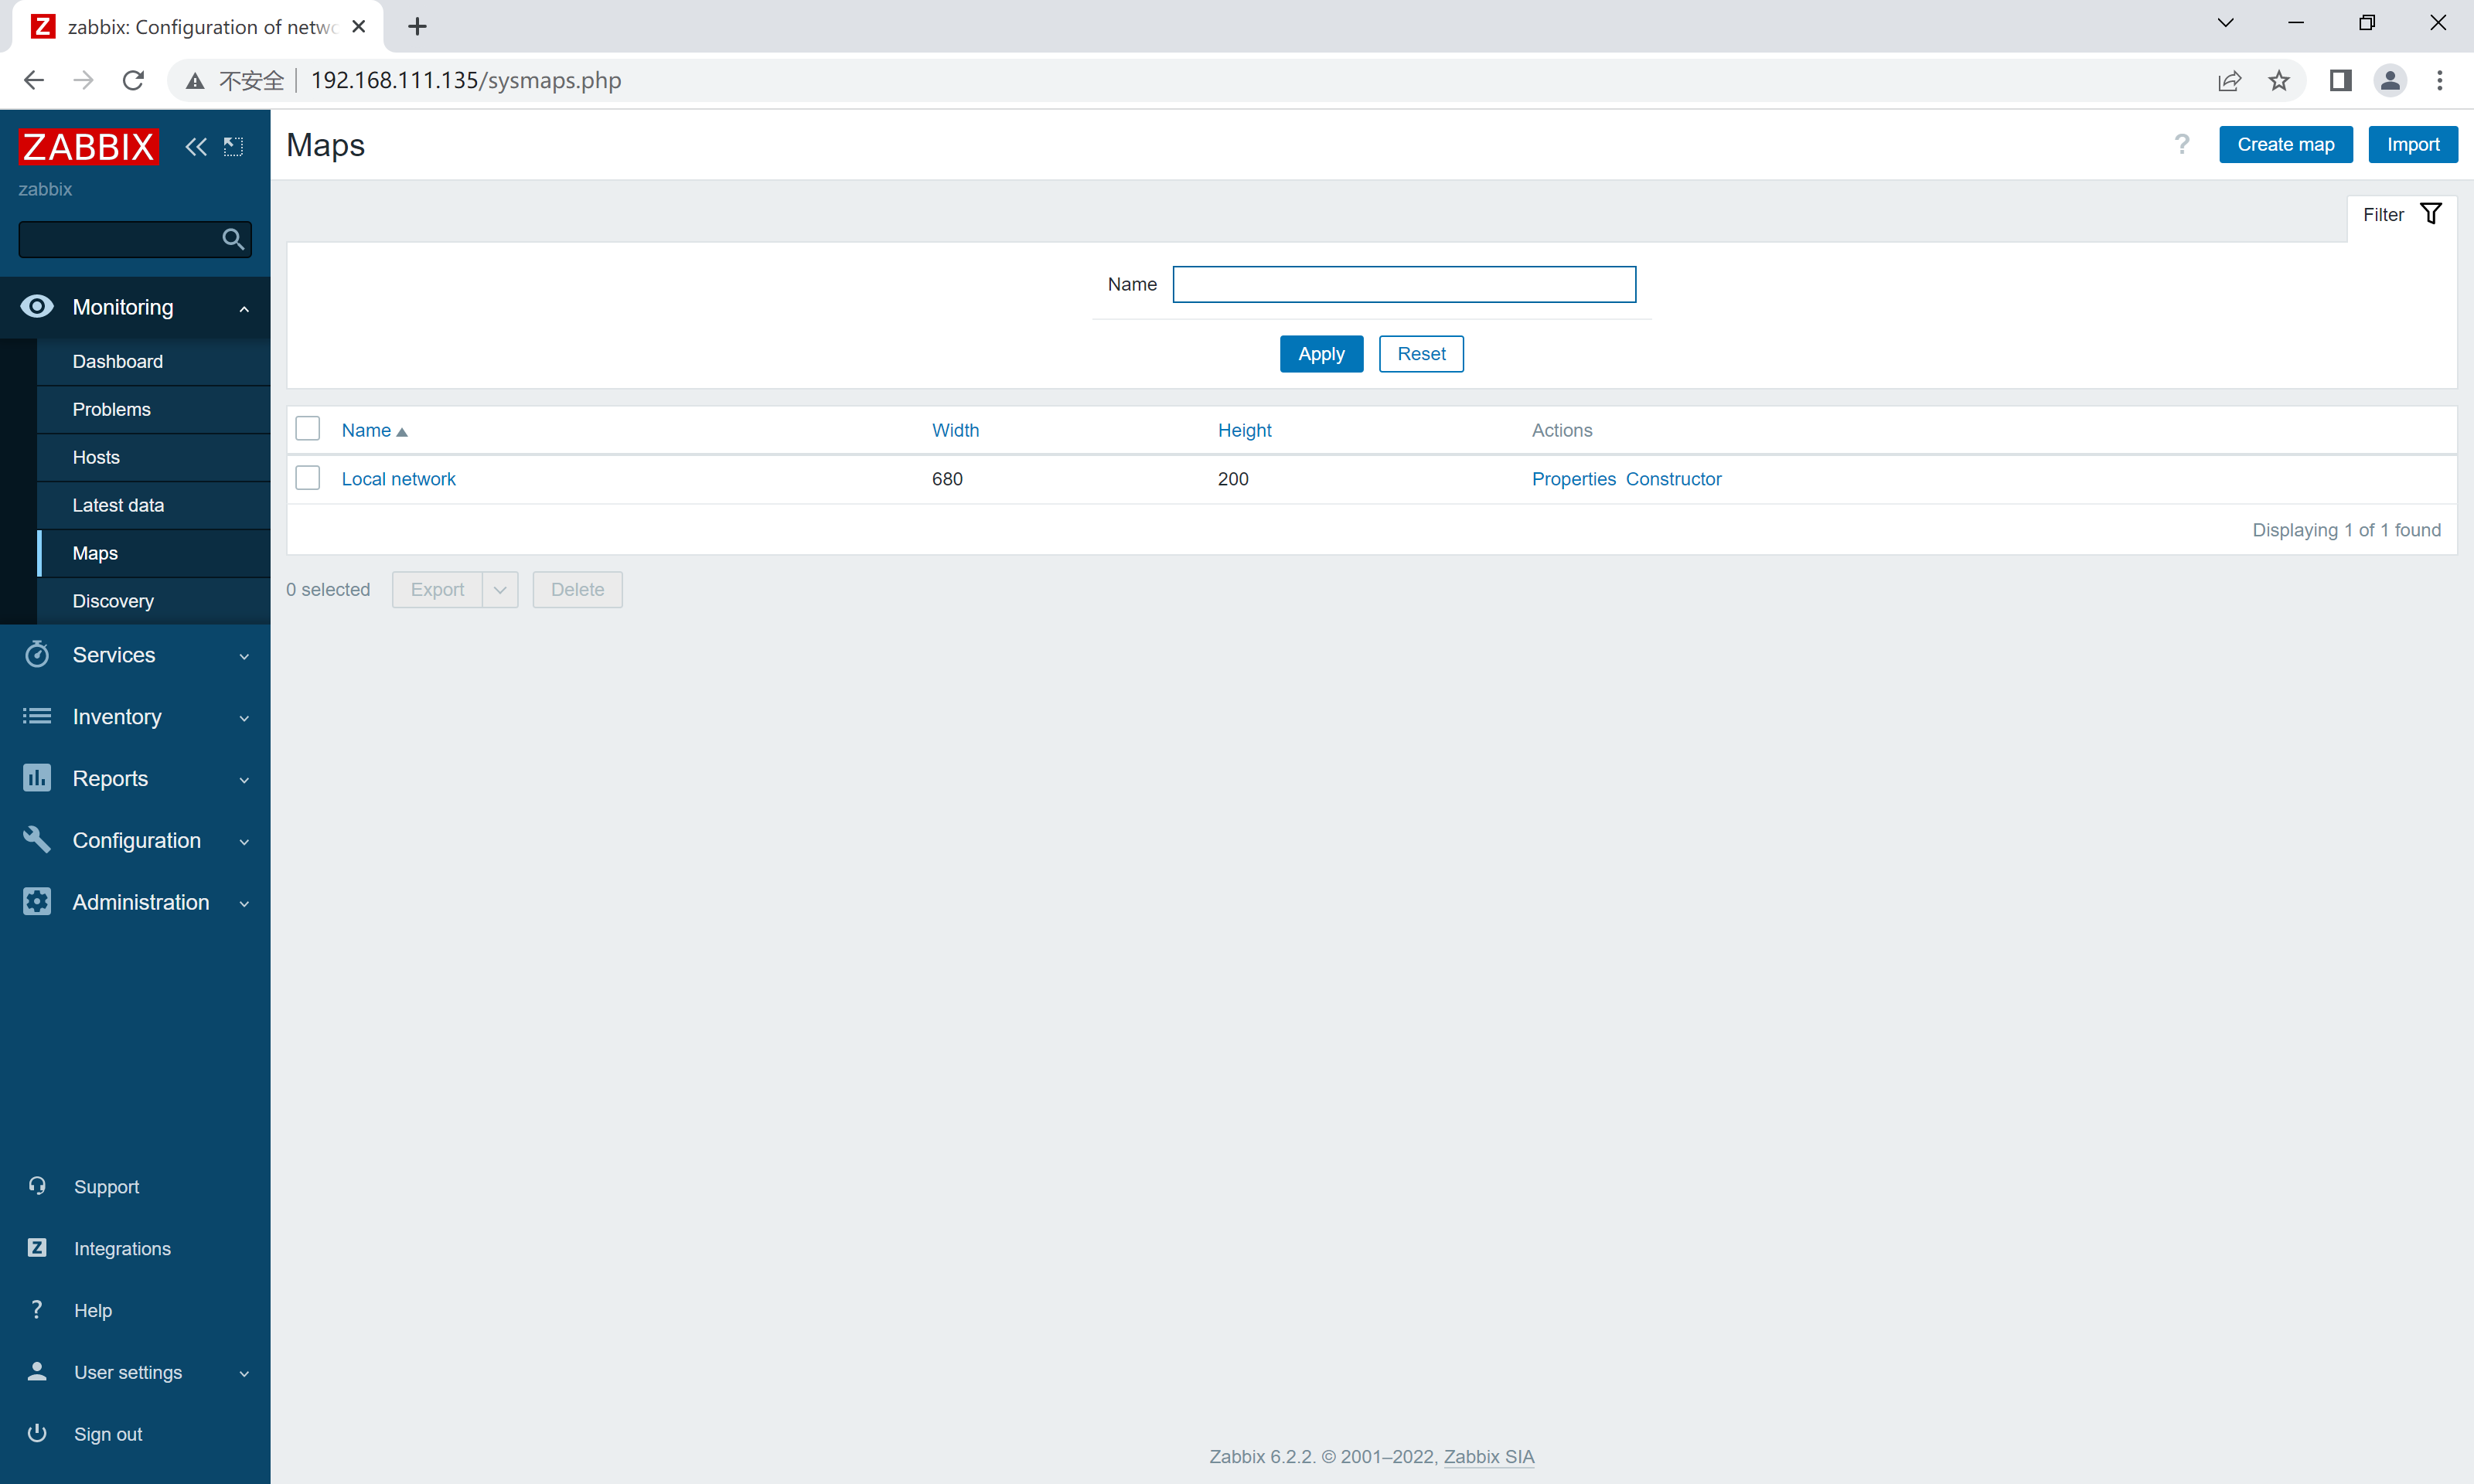Click the ZABBIX logo

(x=88, y=146)
